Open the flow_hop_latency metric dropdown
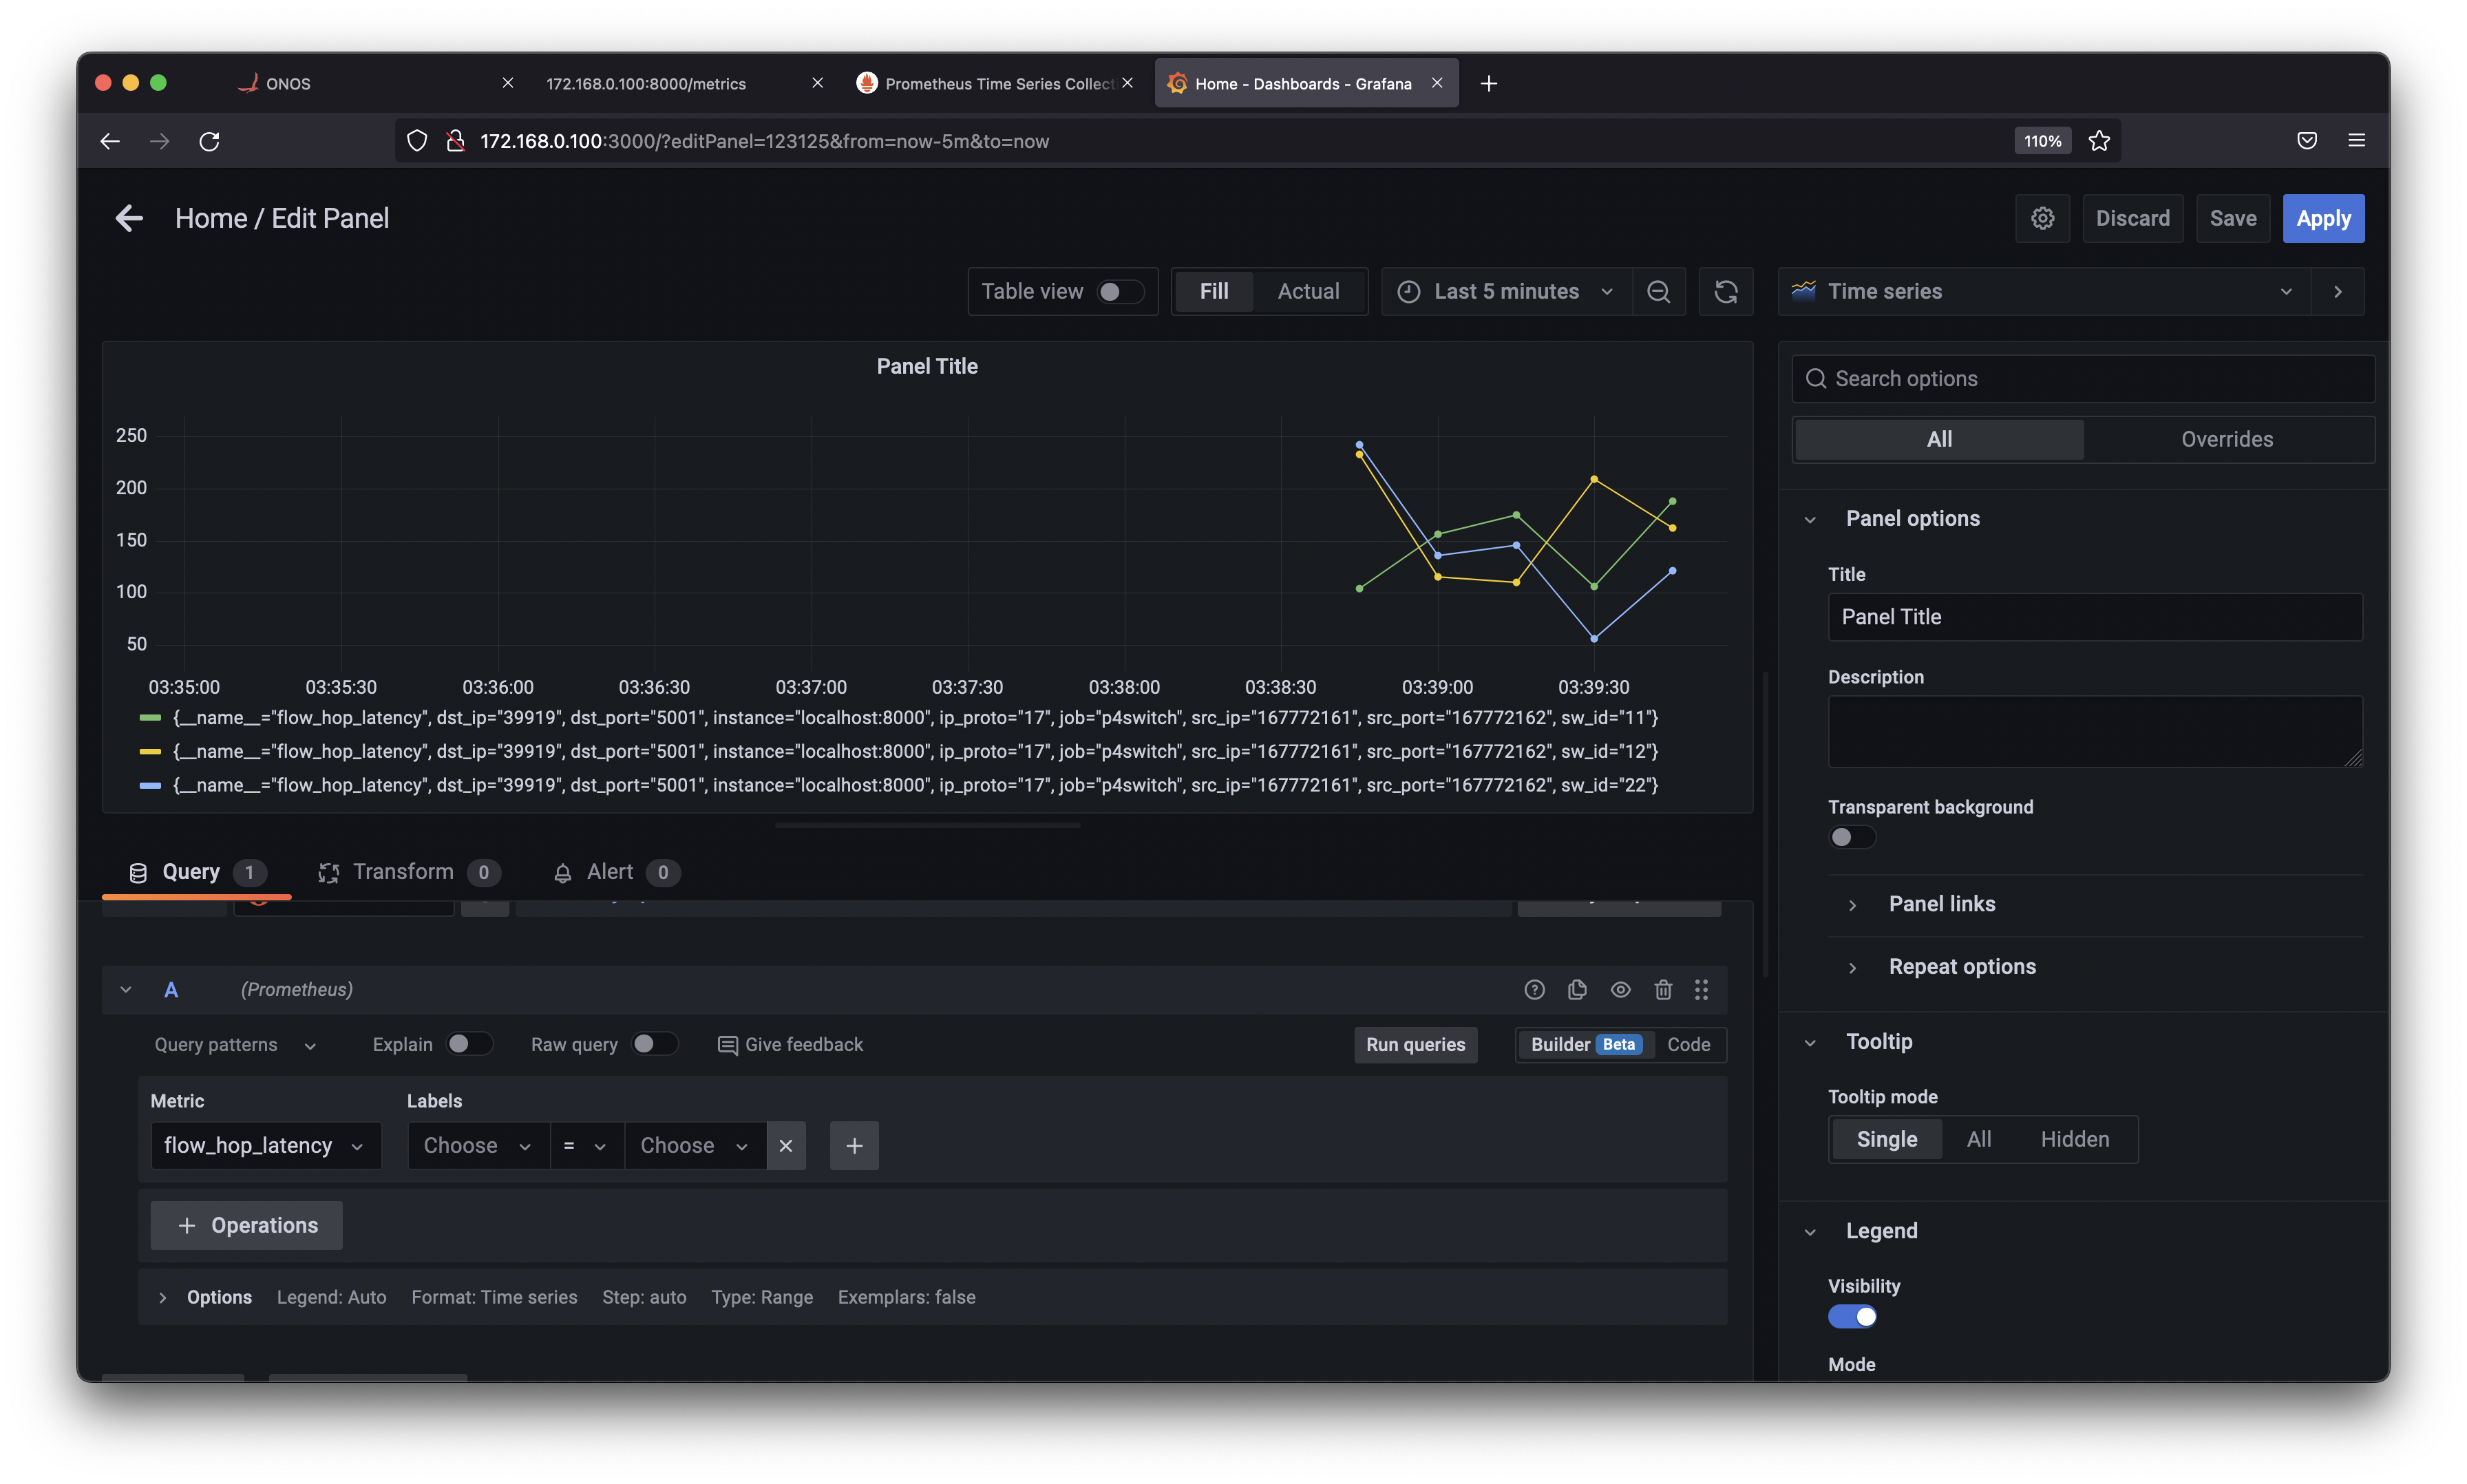The height and width of the screenshot is (1484, 2467). point(265,1145)
